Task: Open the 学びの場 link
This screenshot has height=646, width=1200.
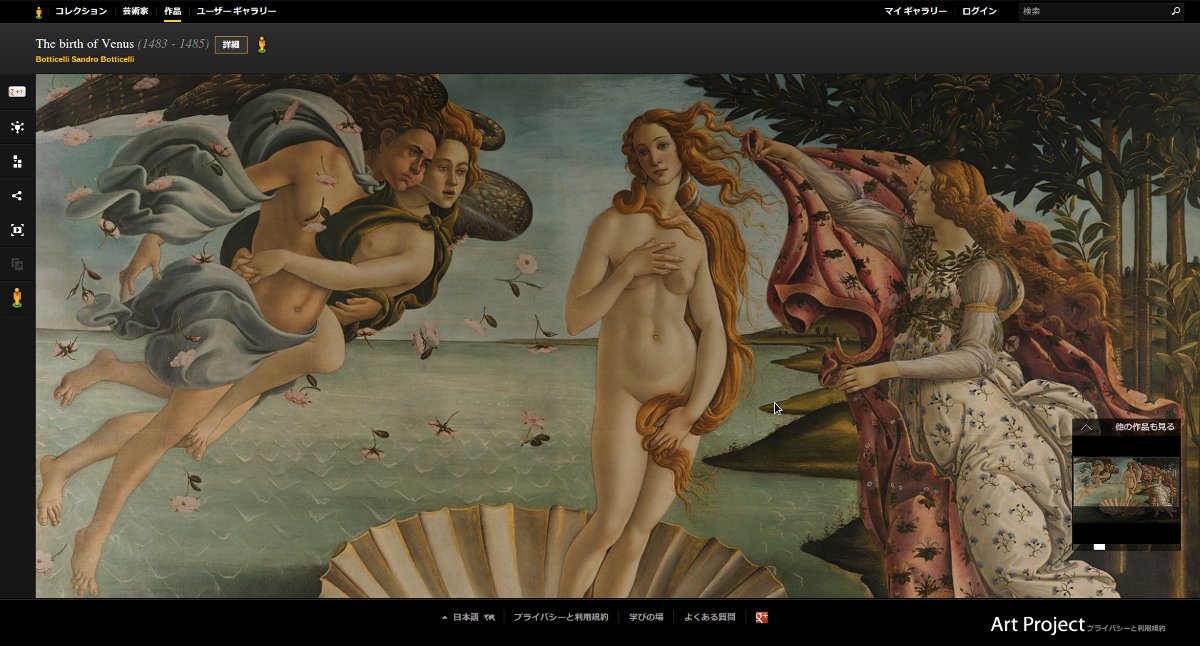Action: (646, 617)
